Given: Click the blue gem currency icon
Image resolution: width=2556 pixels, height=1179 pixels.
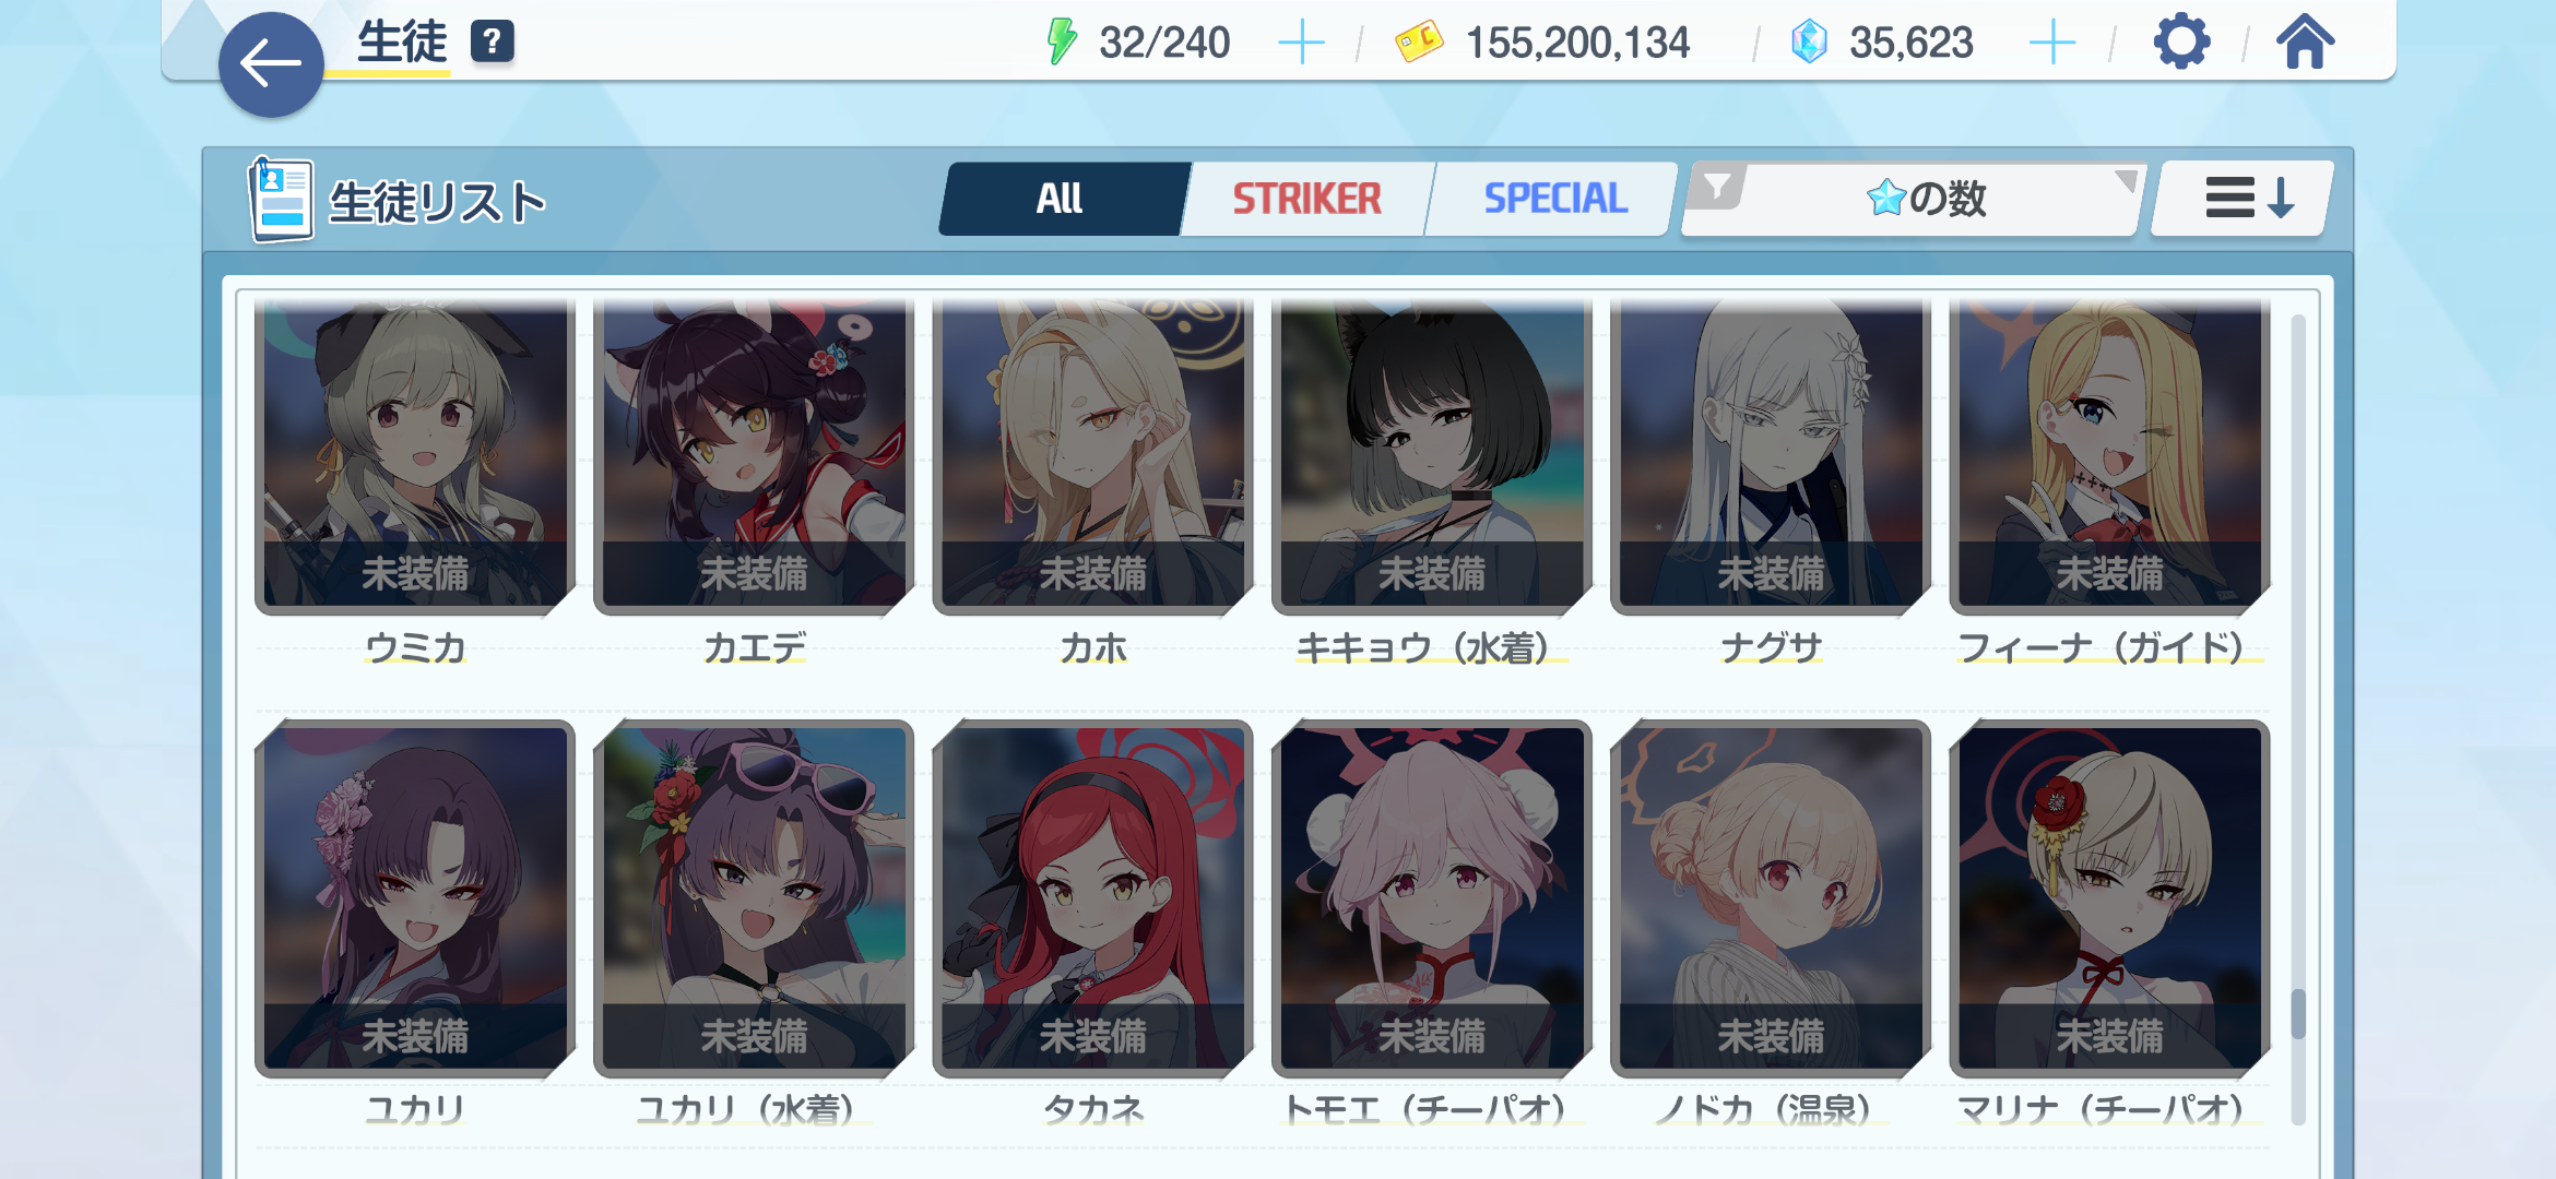Looking at the screenshot, I should 1809,42.
